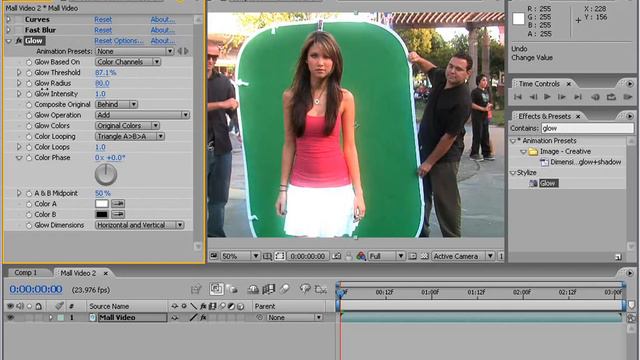Click the Color A swatch
The image size is (640, 360).
click(x=102, y=204)
